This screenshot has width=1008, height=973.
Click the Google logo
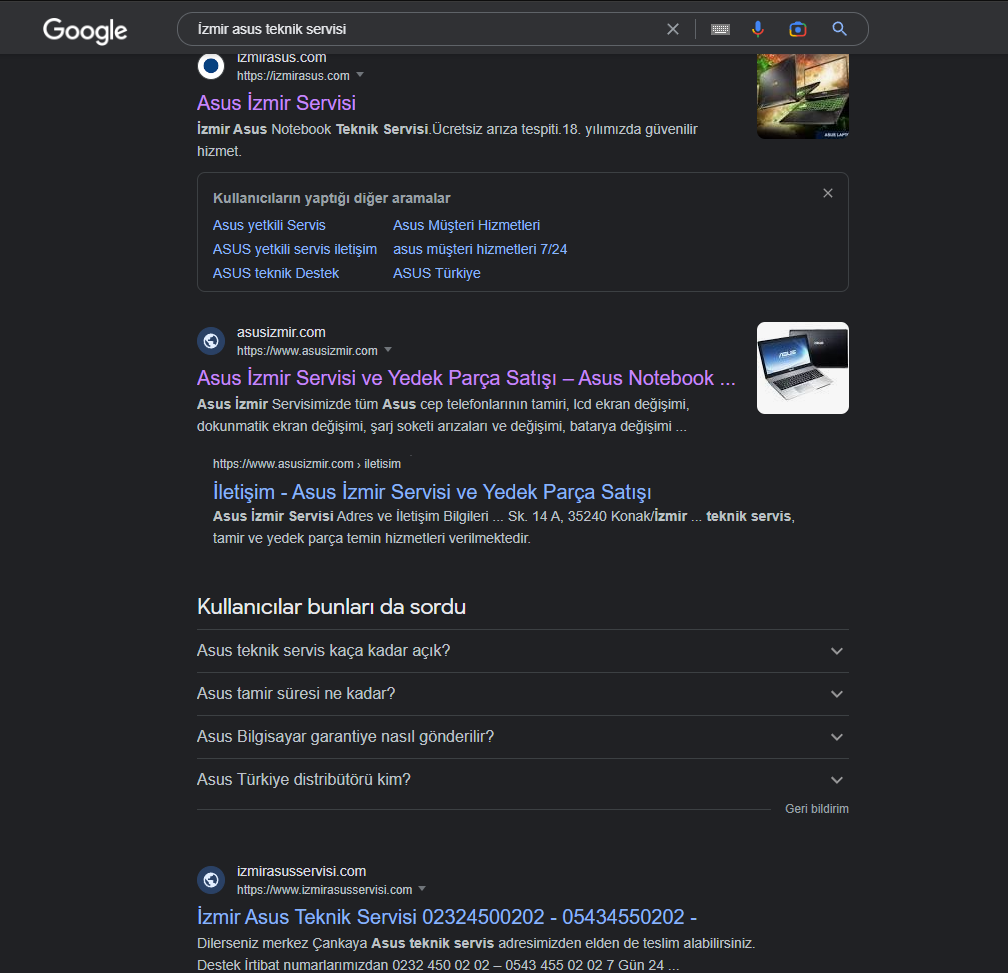click(85, 30)
